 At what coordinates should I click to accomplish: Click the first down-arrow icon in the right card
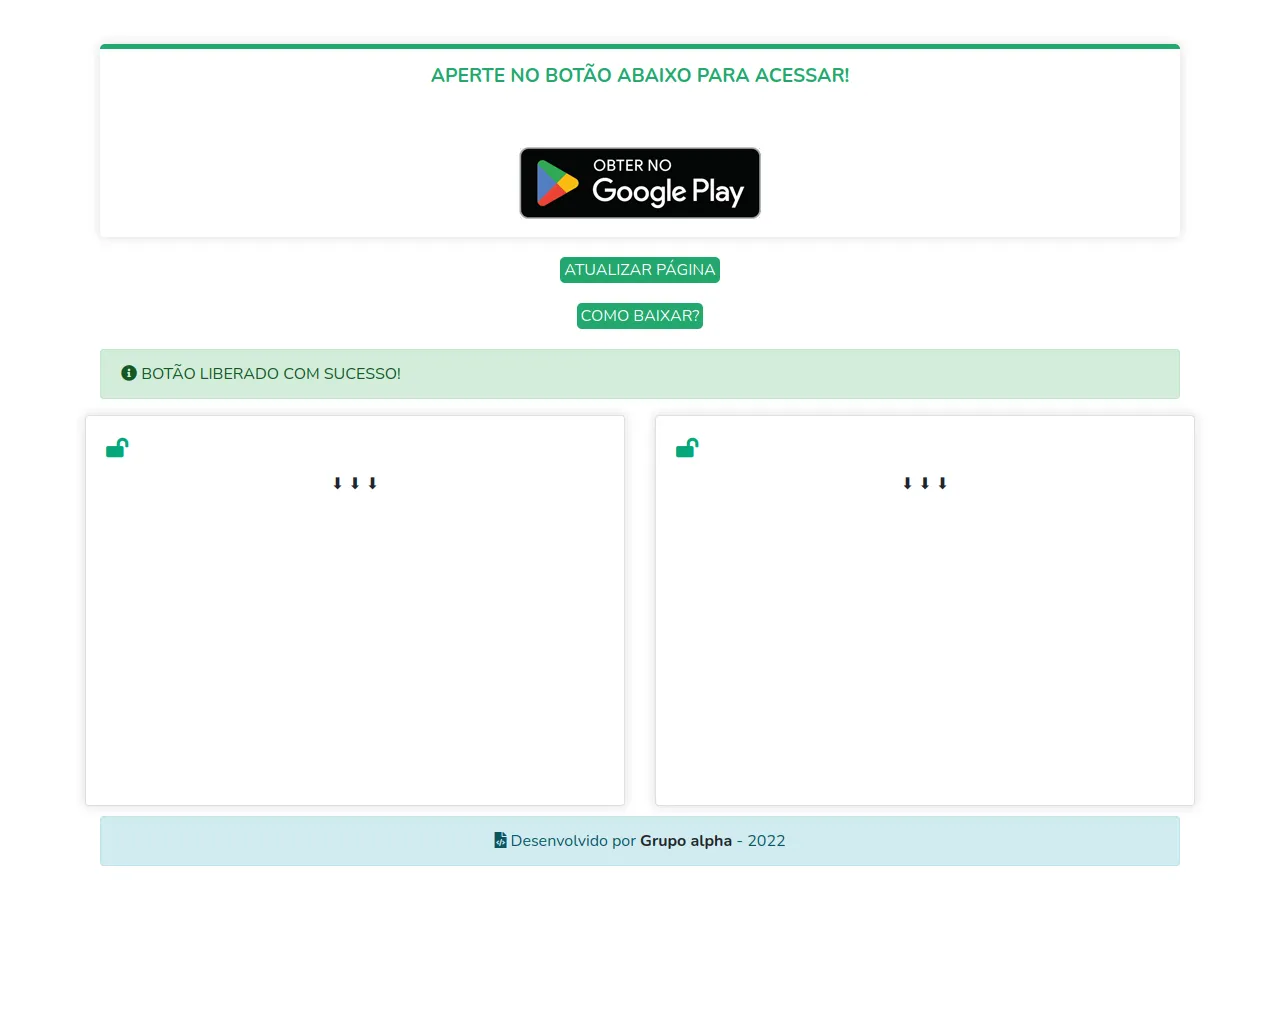point(908,482)
